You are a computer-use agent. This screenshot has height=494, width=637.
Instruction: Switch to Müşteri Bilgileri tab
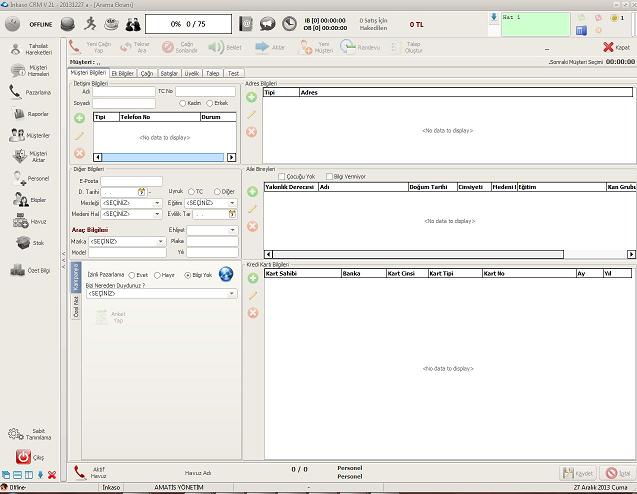88,73
